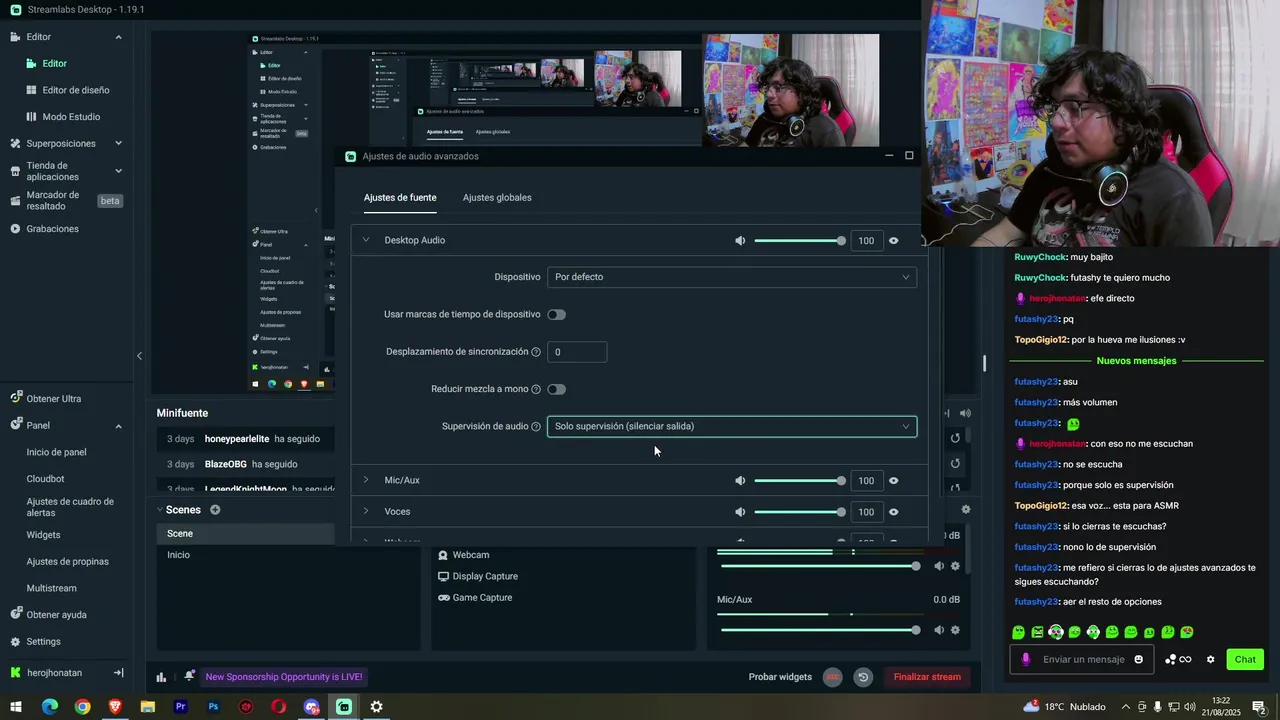Open Grabaciones in sidebar

coord(52,229)
